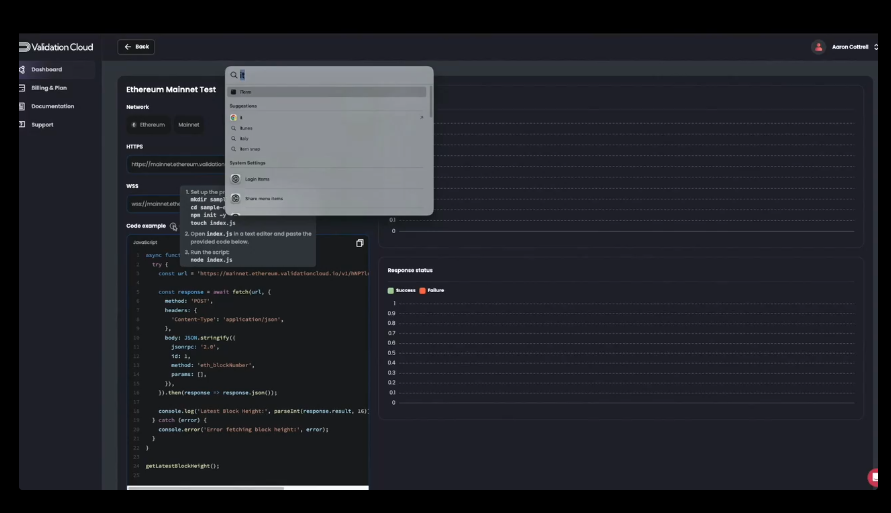Click the Mainnet network chip
The width and height of the screenshot is (891, 513).
(189, 125)
